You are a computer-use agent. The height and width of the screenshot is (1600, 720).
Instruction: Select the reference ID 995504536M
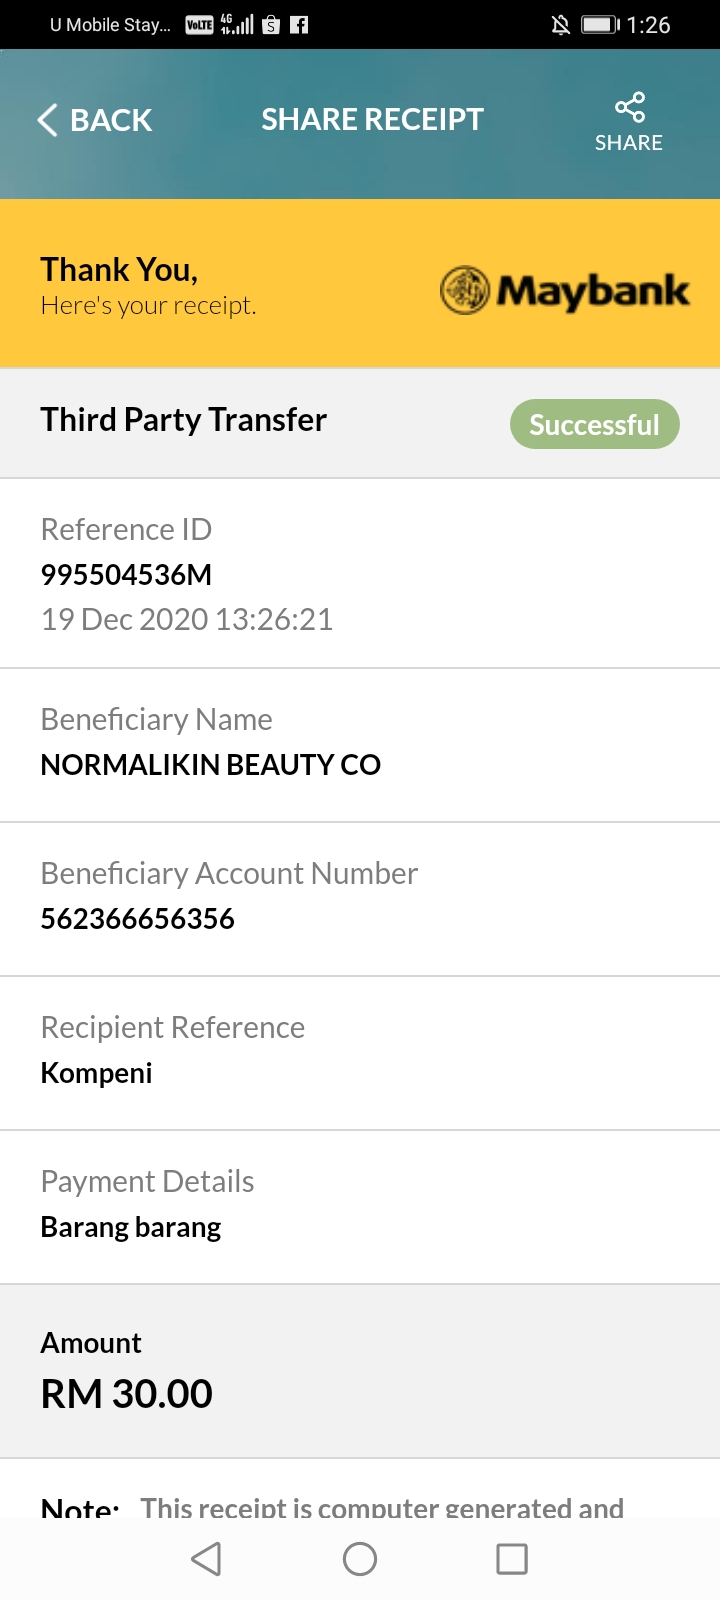click(x=126, y=575)
